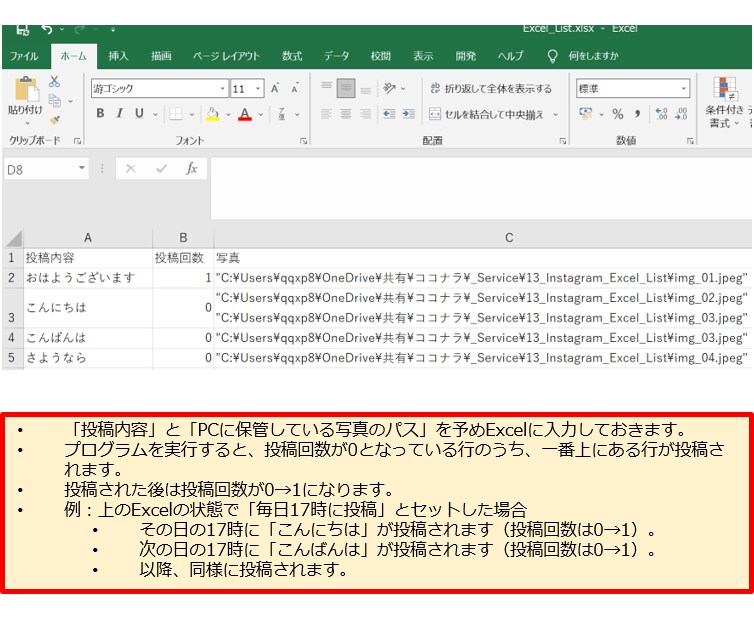The image size is (754, 625).
Task: Click the Cut scissors icon
Action: 54,82
